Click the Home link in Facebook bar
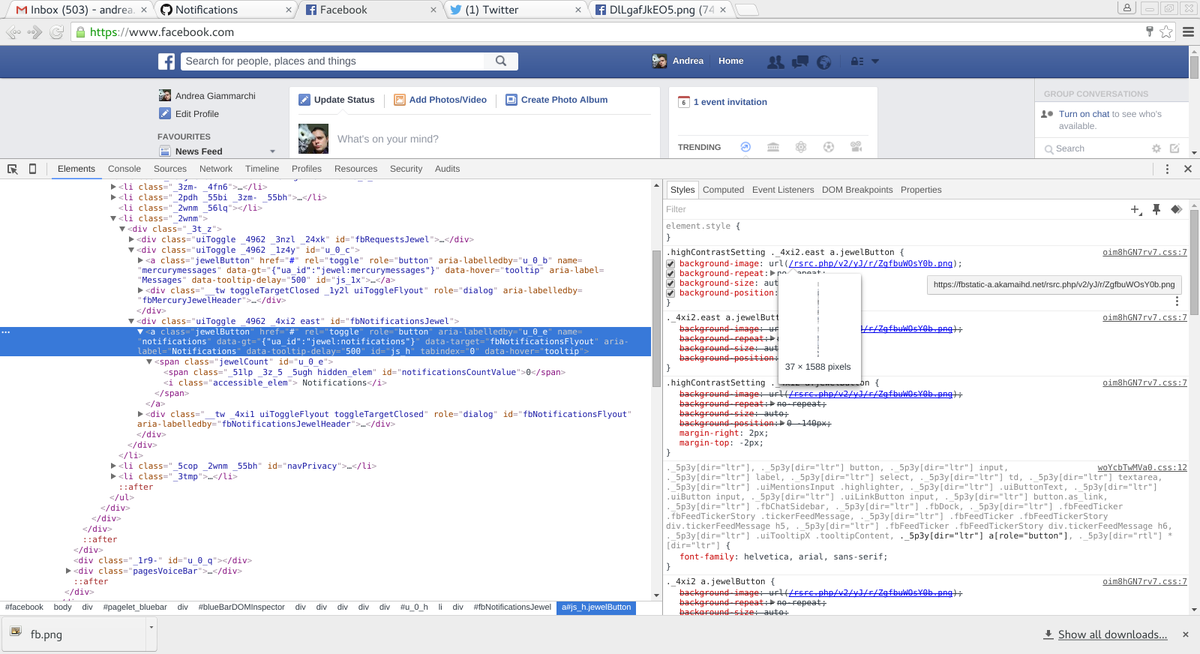This screenshot has height=654, width=1200. [x=731, y=61]
